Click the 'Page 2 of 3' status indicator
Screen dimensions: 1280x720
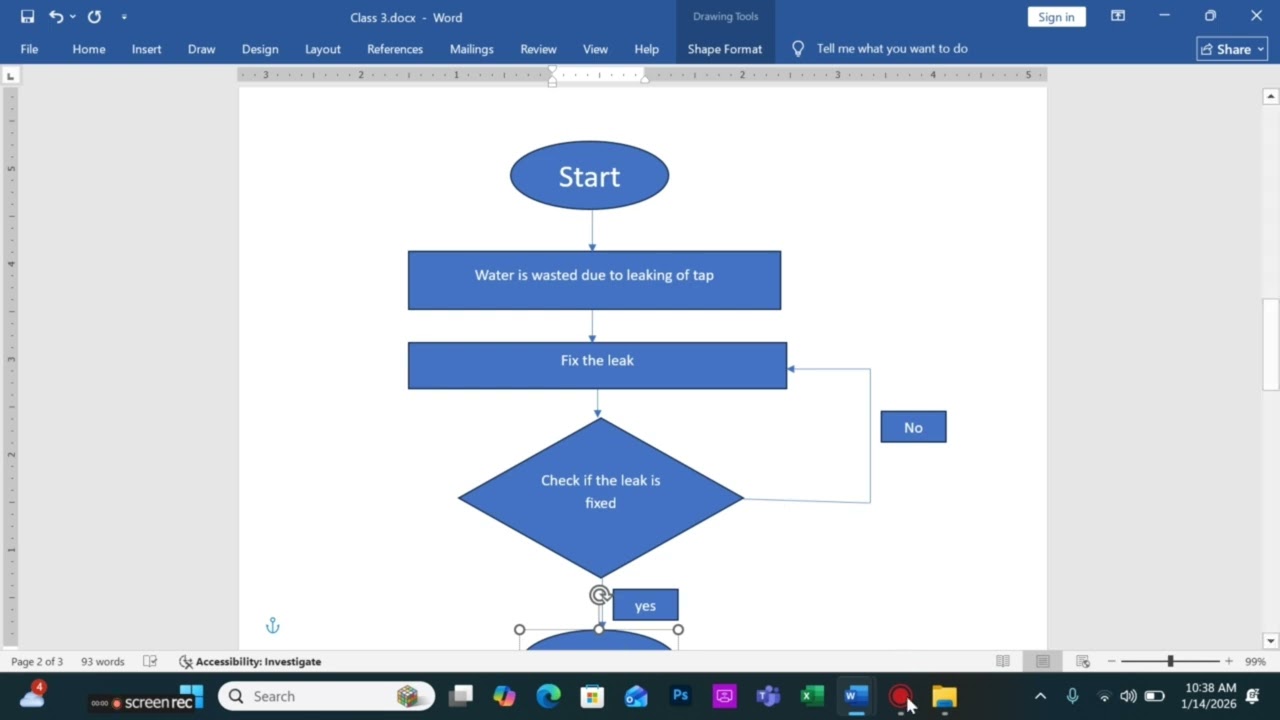tap(37, 662)
